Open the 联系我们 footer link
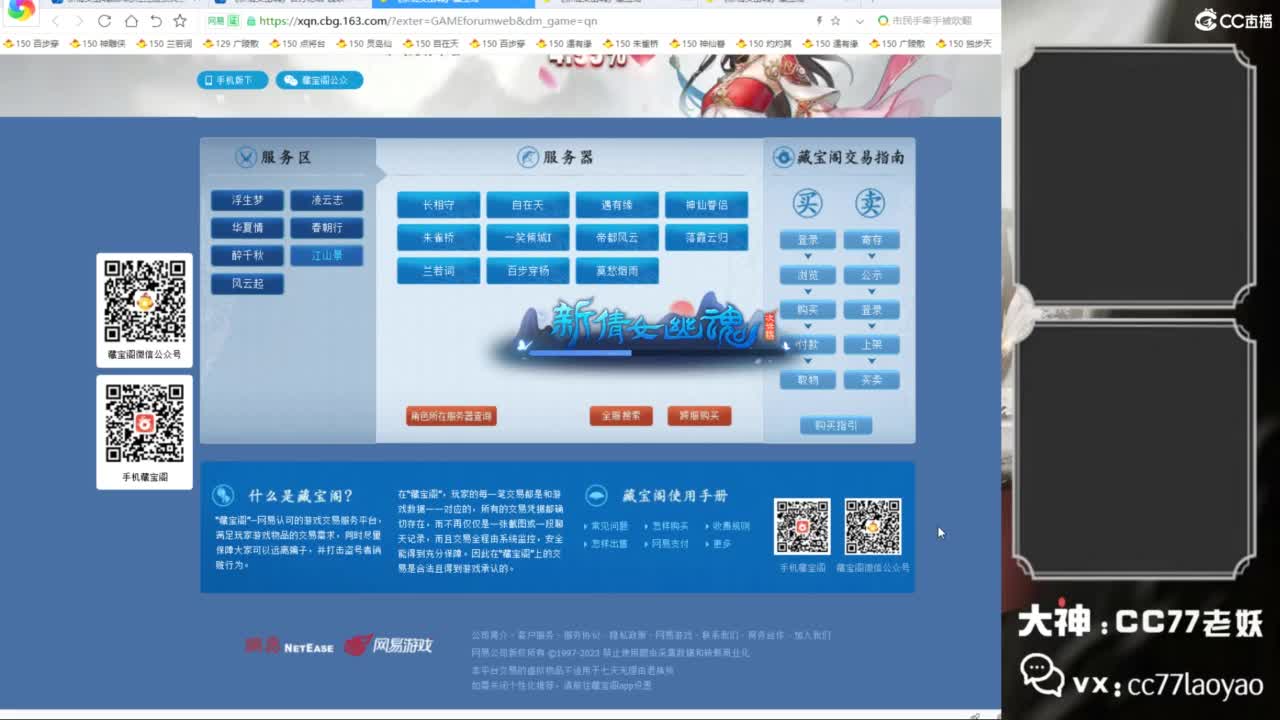Screen dimensions: 1280x720 720,635
